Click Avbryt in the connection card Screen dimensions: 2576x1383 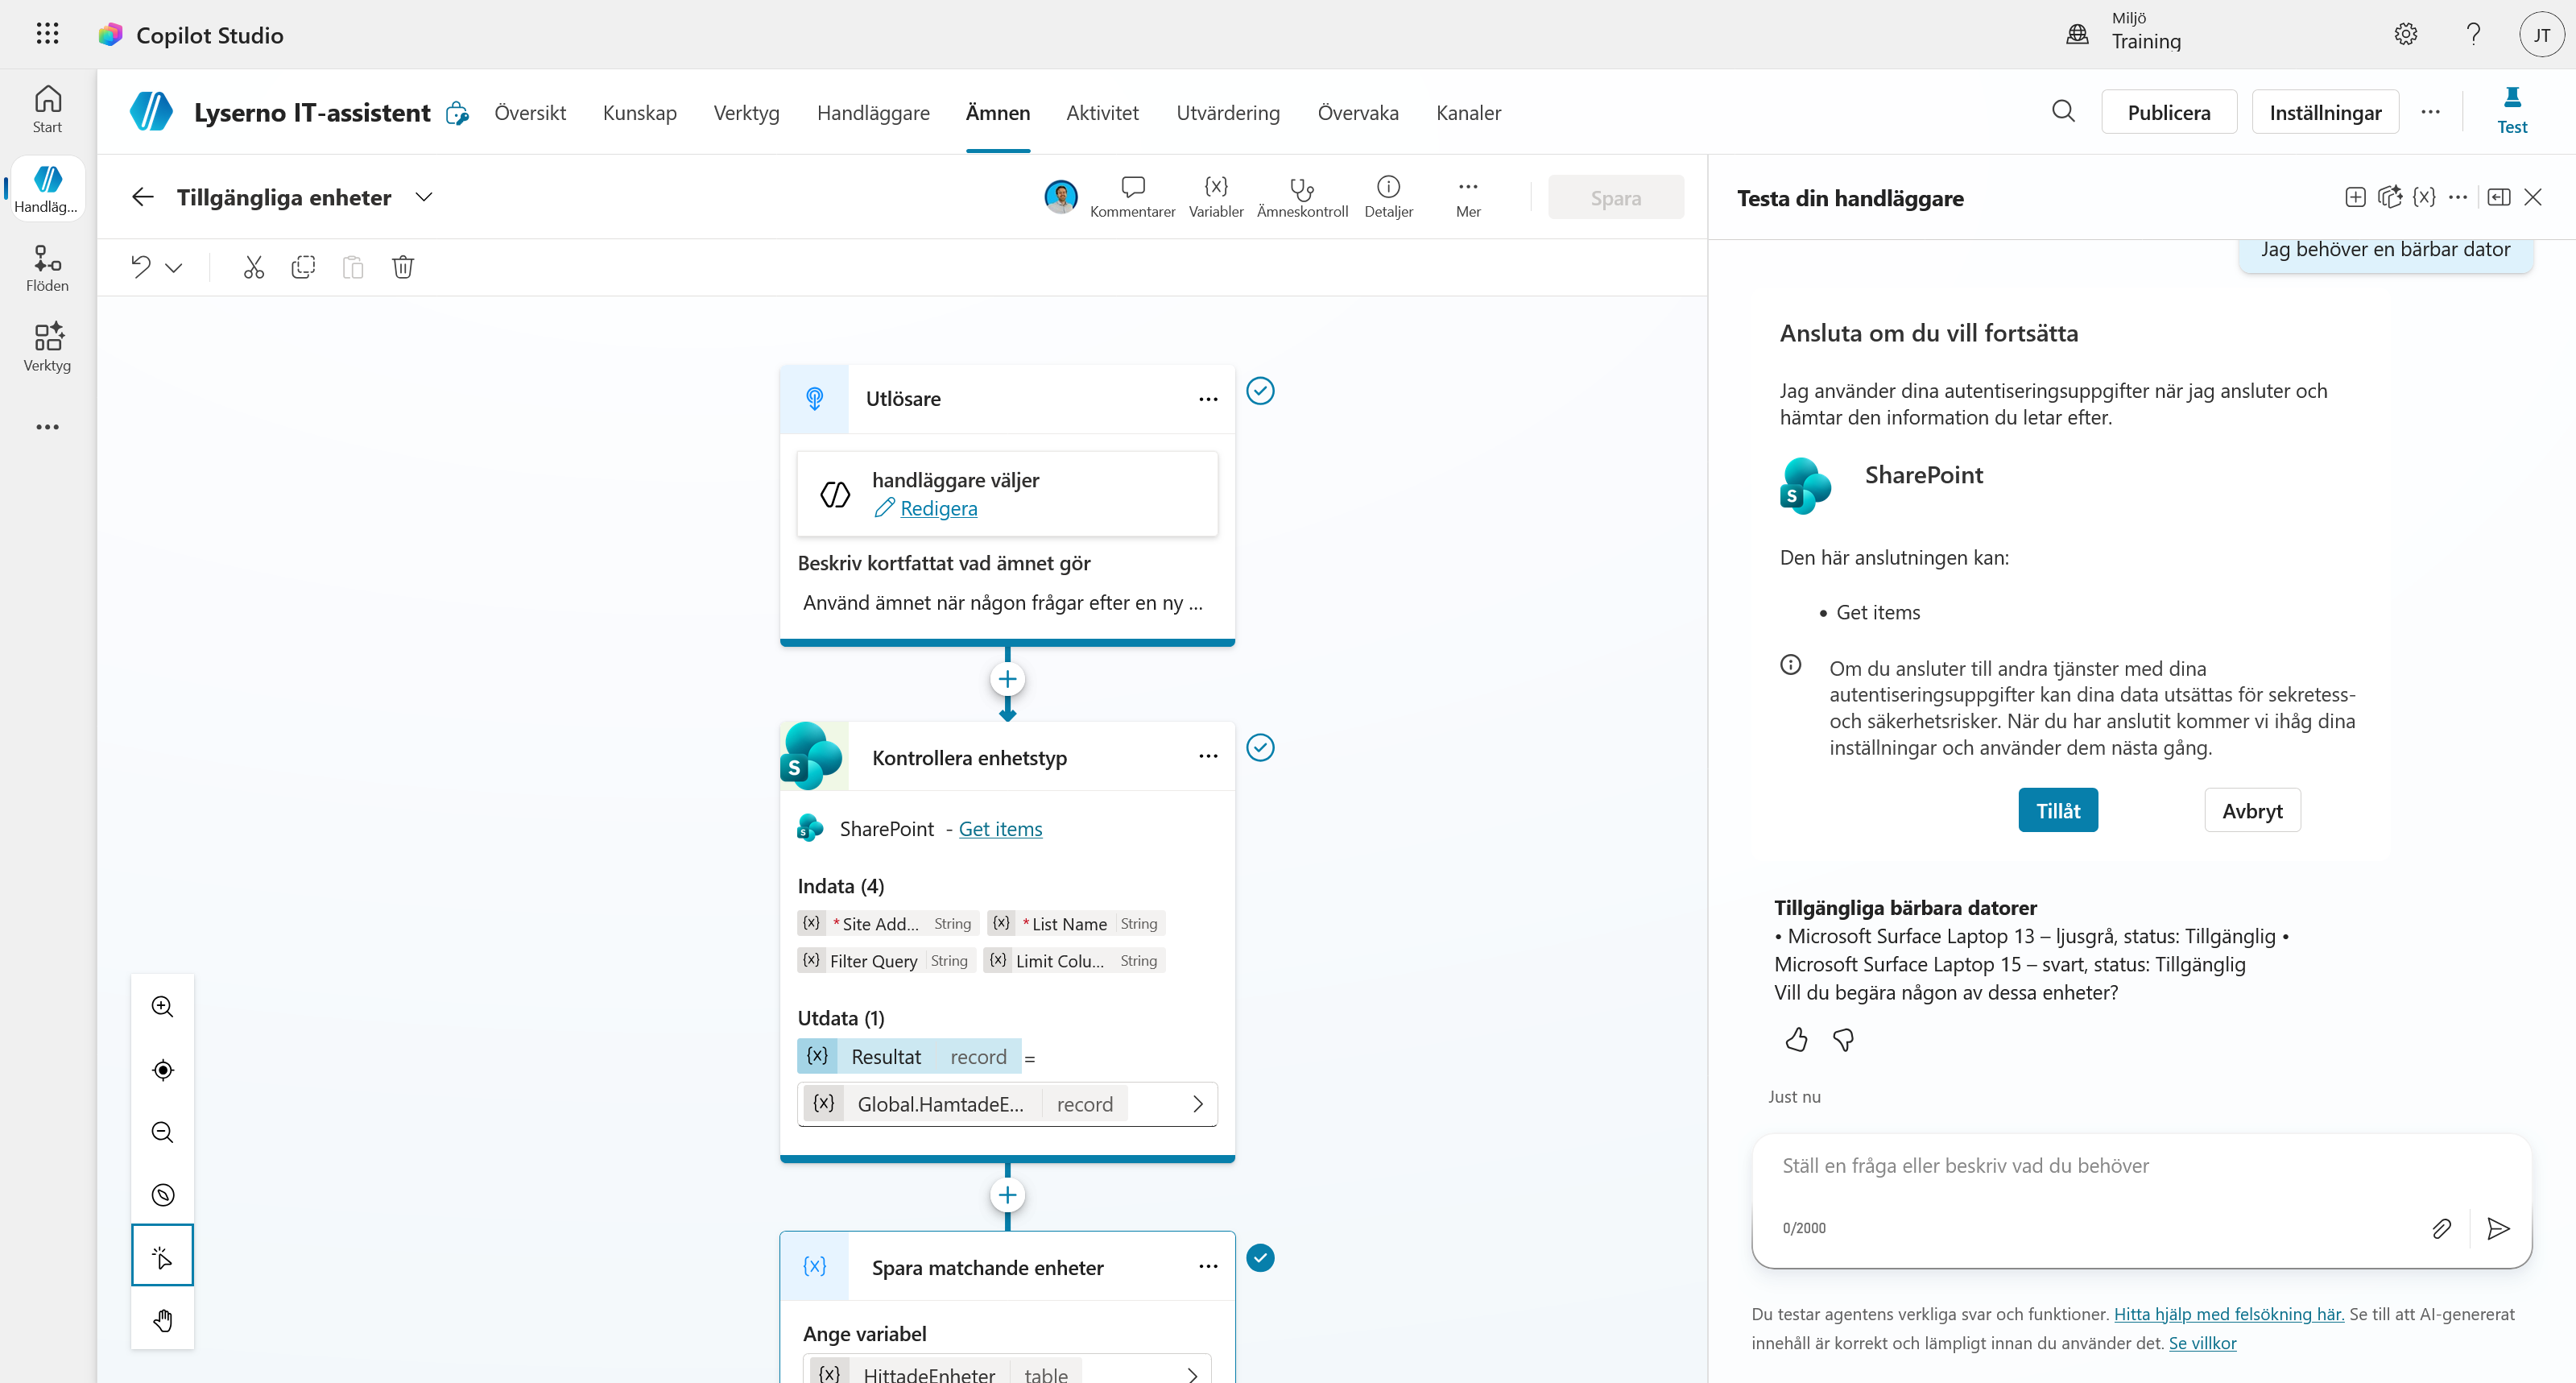(2252, 810)
